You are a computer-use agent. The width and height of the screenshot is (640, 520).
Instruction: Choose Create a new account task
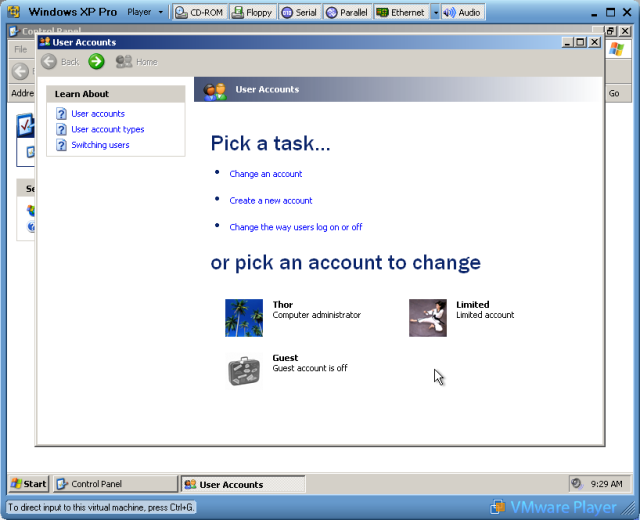point(271,200)
